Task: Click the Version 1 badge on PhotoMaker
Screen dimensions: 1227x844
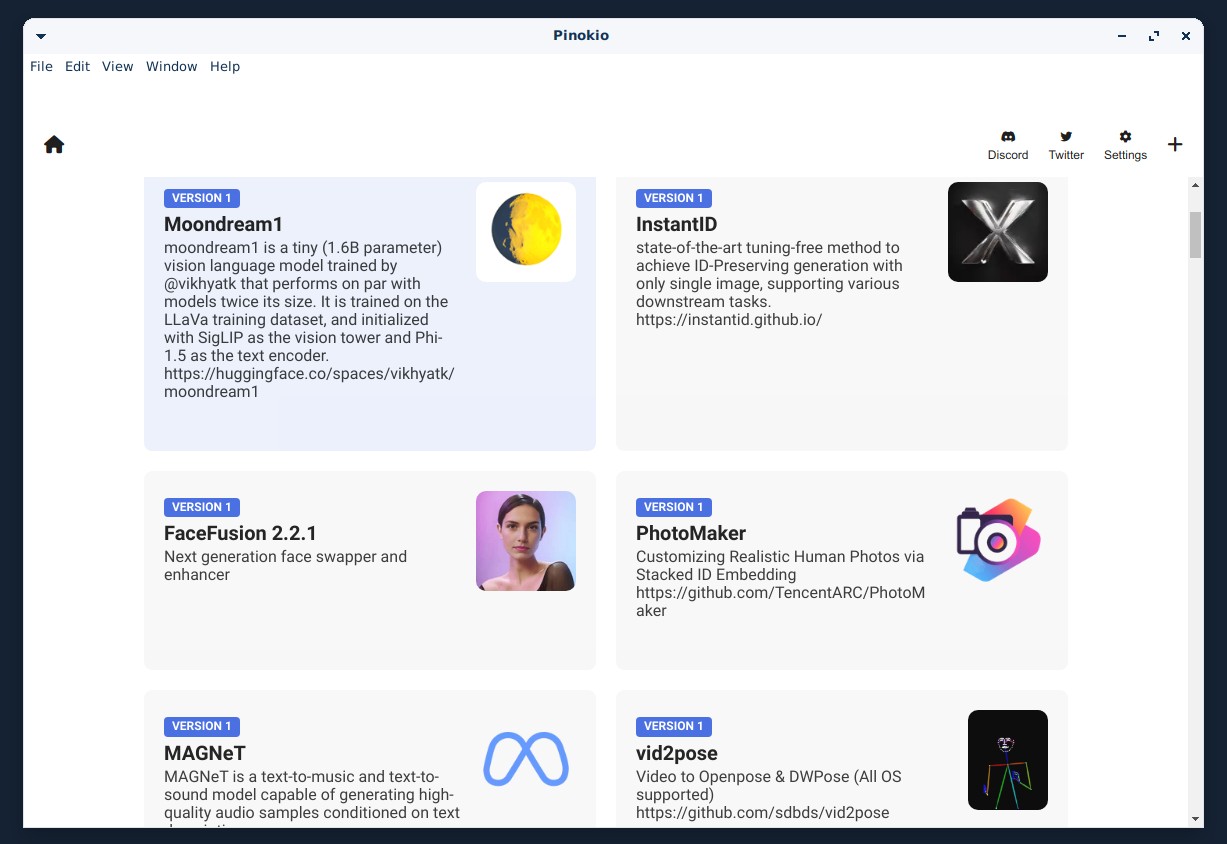Action: click(674, 507)
